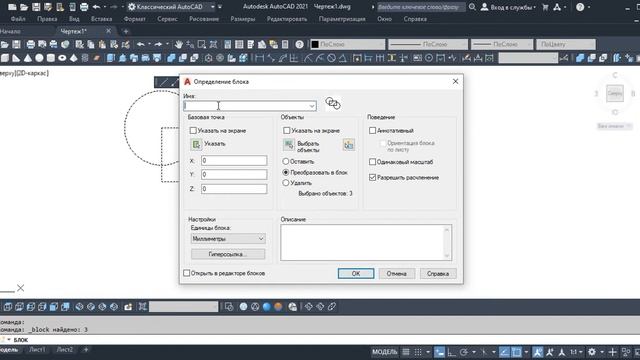Click the redo arrow on standard toolbar

pyautogui.click(x=158, y=44)
